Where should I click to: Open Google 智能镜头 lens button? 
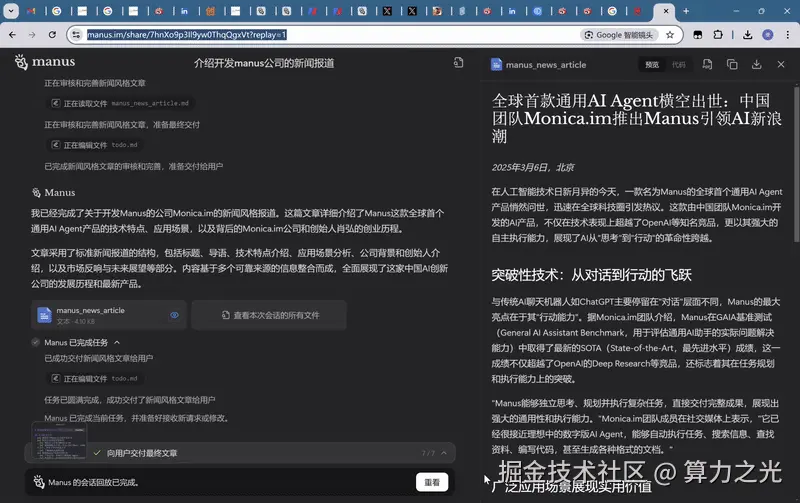click(619, 35)
